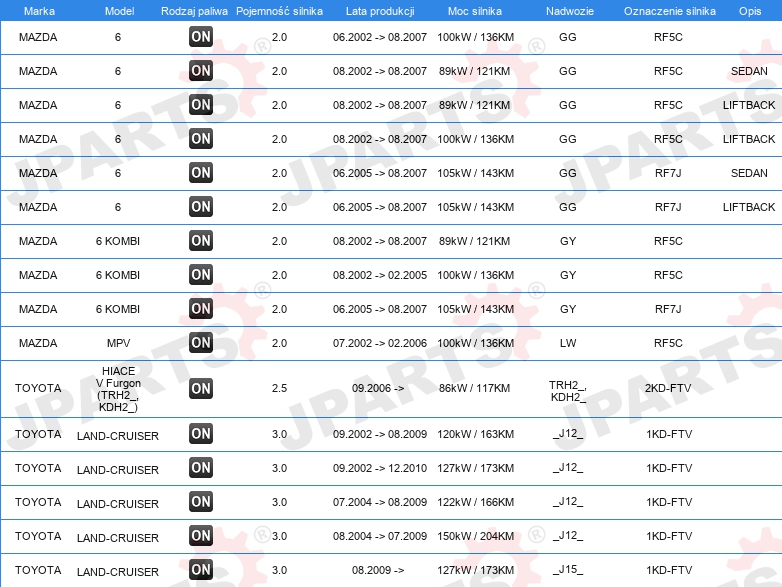Click 1KD-FTV engine code in _J15_ row
The image size is (782, 587).
pos(669,570)
